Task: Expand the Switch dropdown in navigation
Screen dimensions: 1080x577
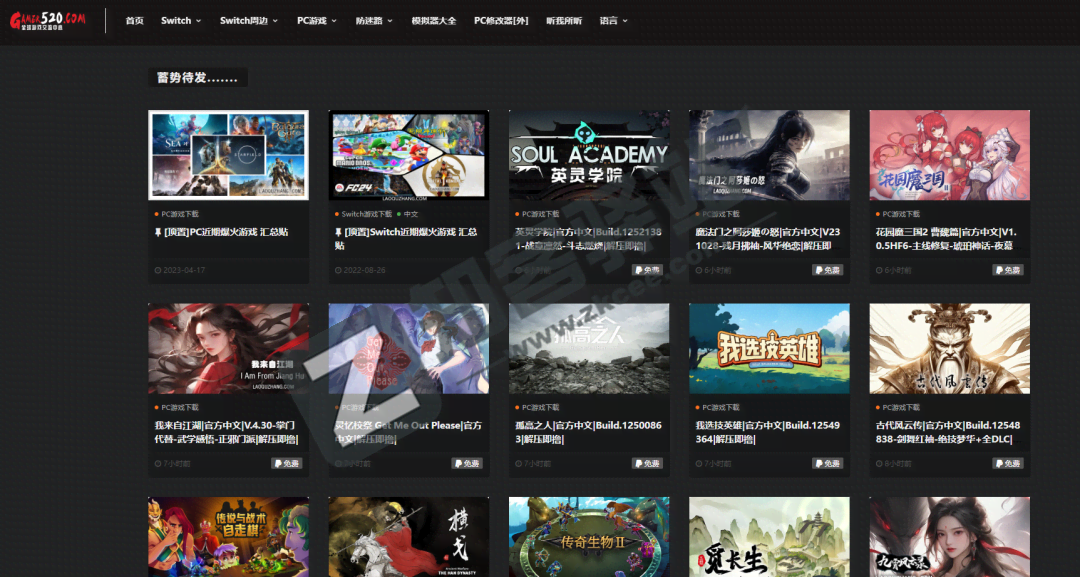Action: pyautogui.click(x=180, y=21)
